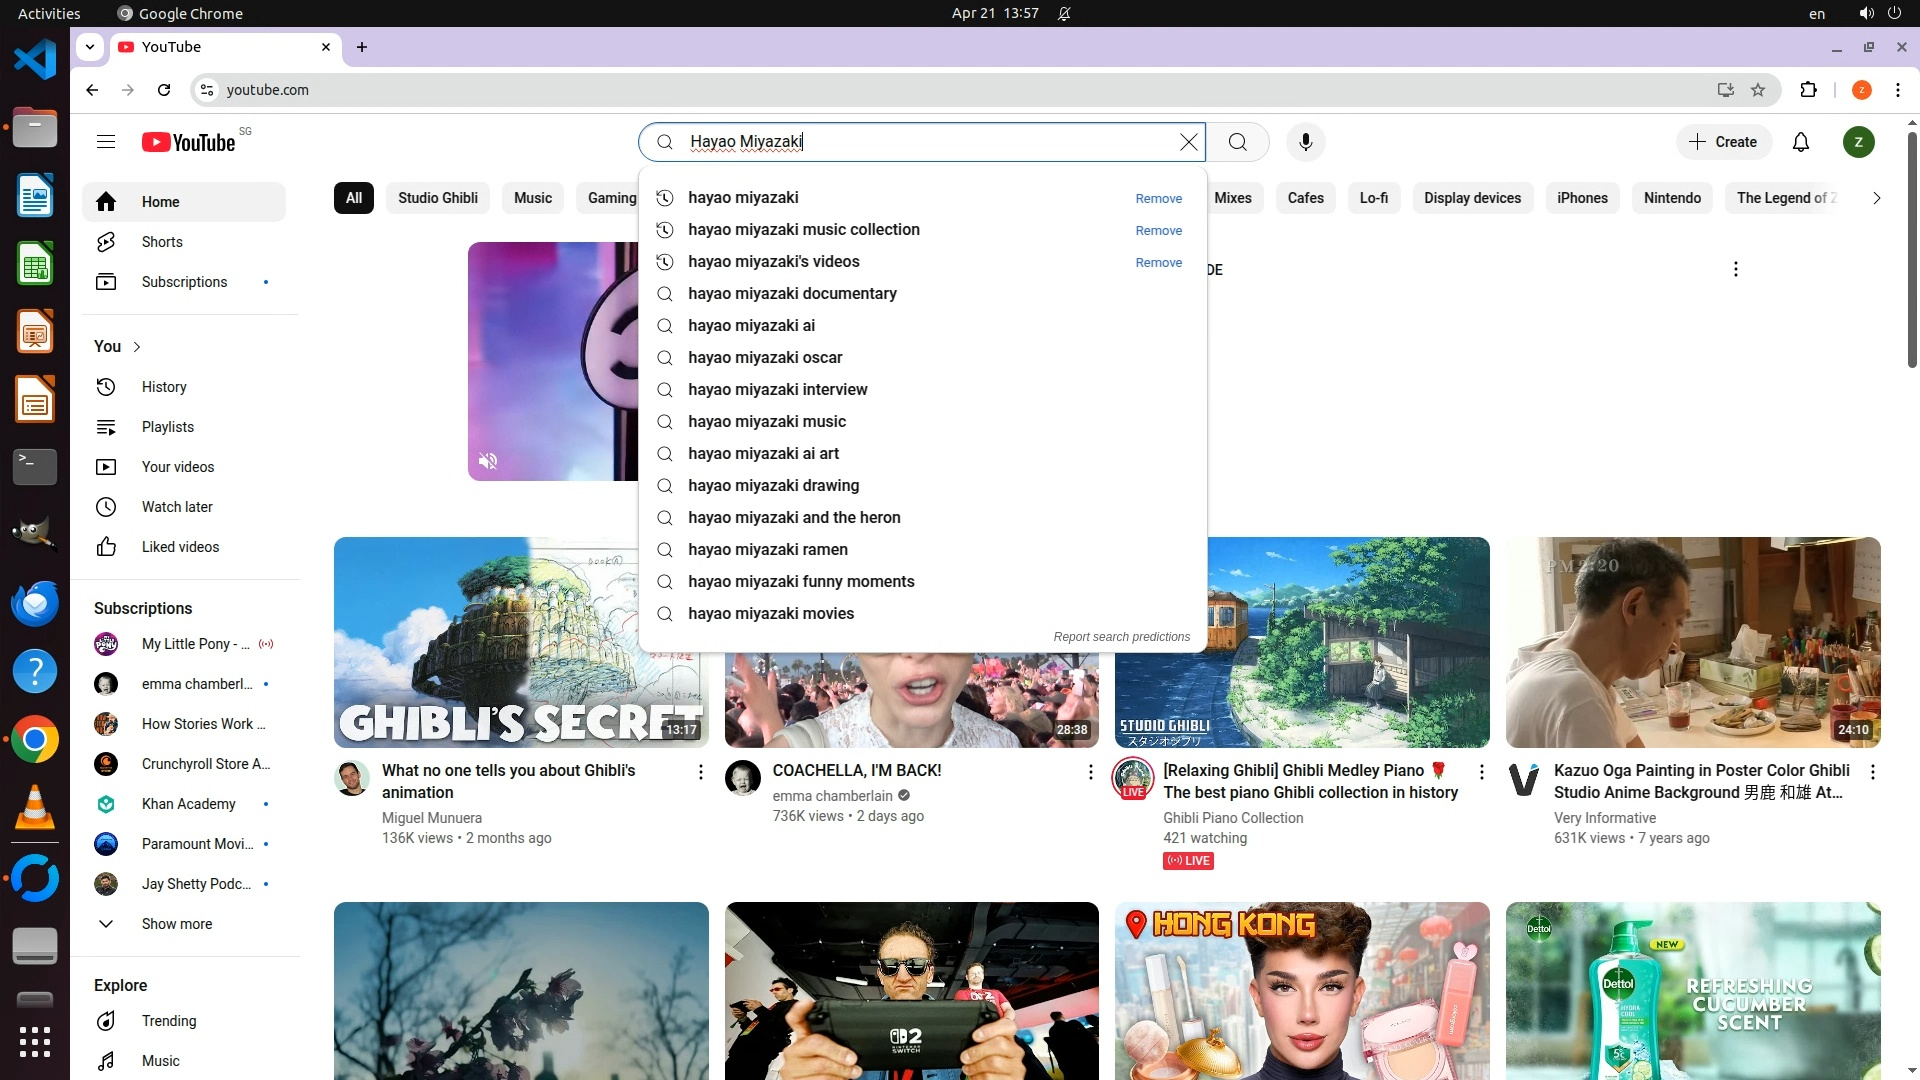Open Chrome tab search dropdown arrow
This screenshot has width=1920, height=1080.
point(90,47)
